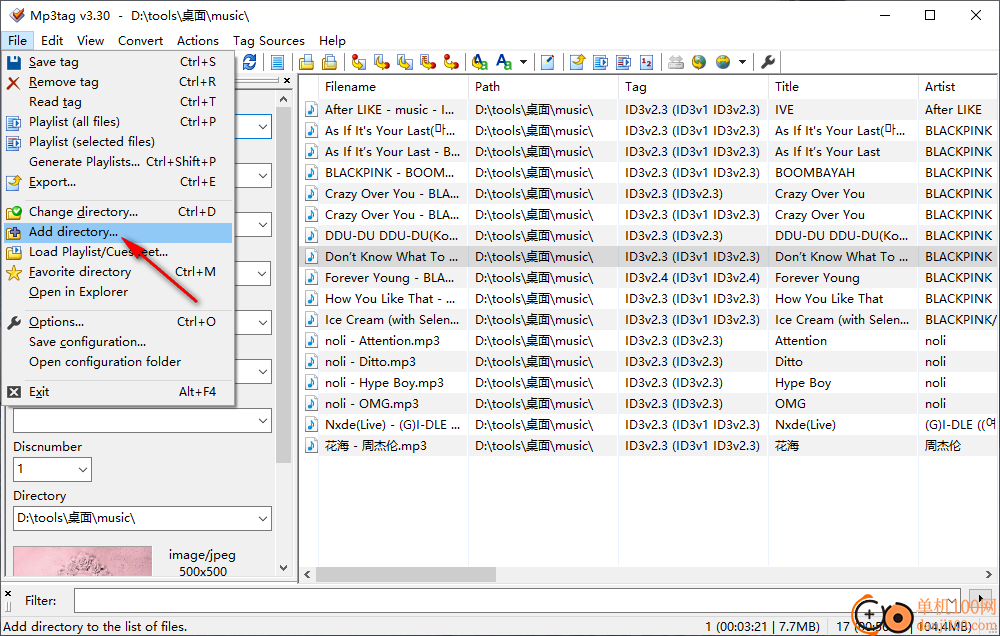Image resolution: width=1000 pixels, height=636 pixels.
Task: Click the Add directory toolbar icon
Action: pos(329,62)
